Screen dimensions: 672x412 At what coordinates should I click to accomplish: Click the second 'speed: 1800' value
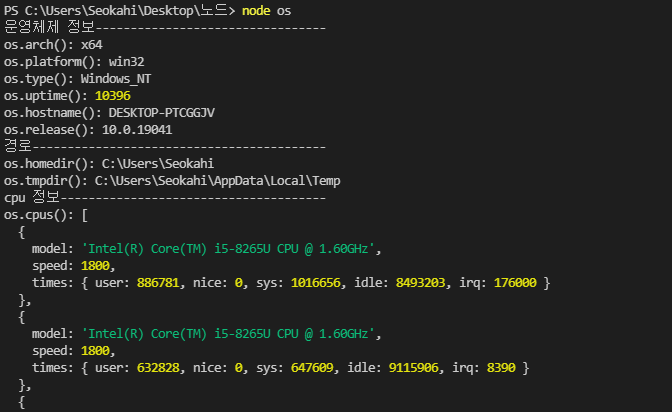(x=95, y=351)
